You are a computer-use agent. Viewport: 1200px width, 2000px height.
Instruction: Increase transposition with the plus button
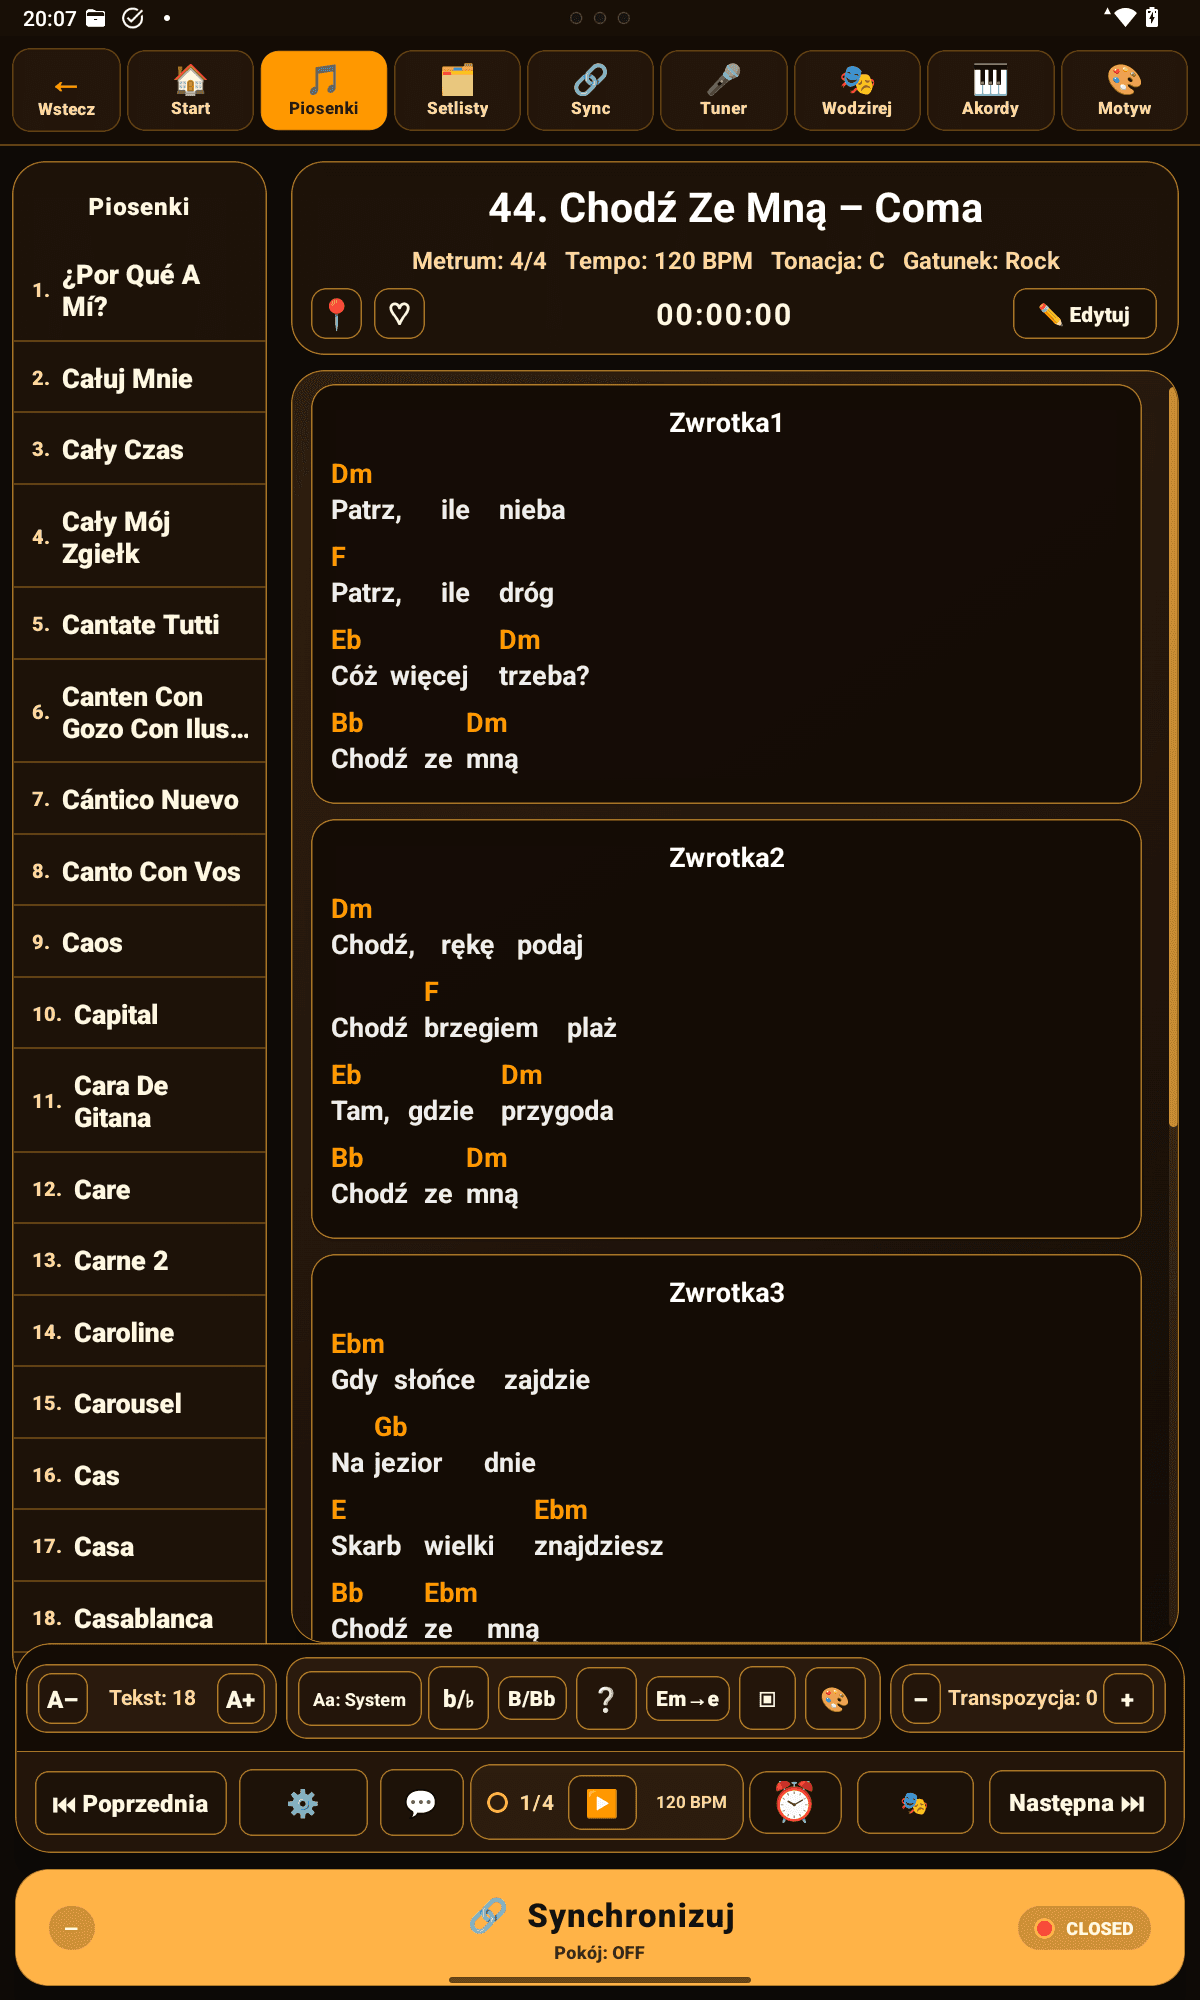click(x=1127, y=1699)
